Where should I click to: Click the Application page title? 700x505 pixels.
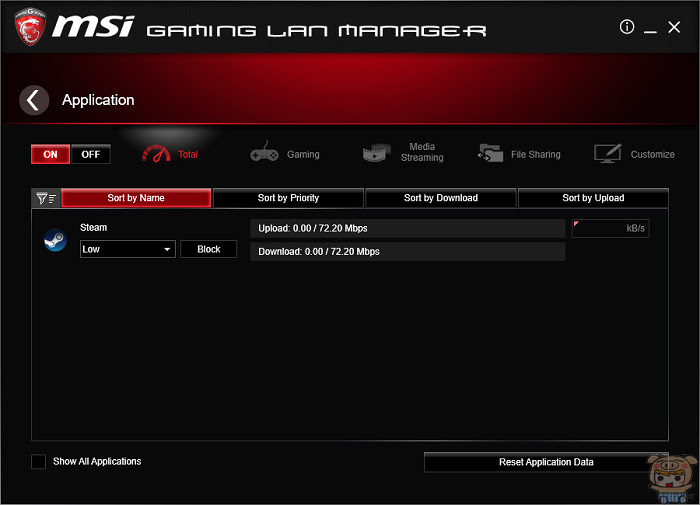[98, 100]
